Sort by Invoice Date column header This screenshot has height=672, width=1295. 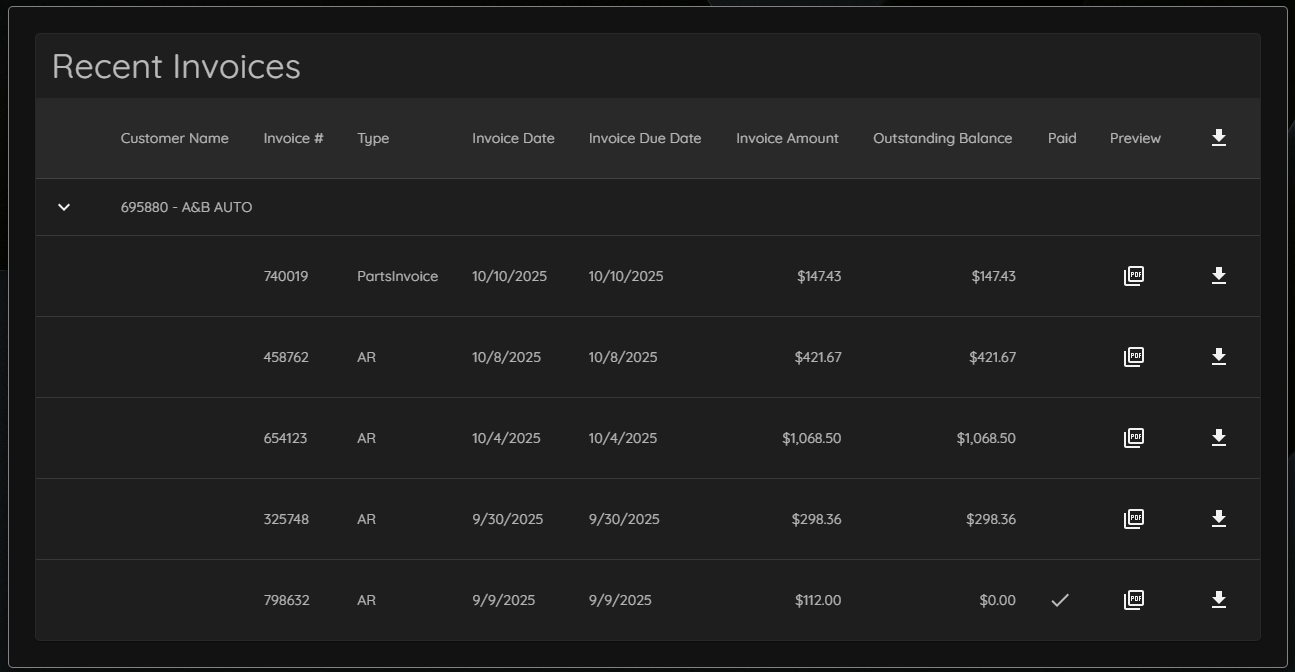coord(513,138)
